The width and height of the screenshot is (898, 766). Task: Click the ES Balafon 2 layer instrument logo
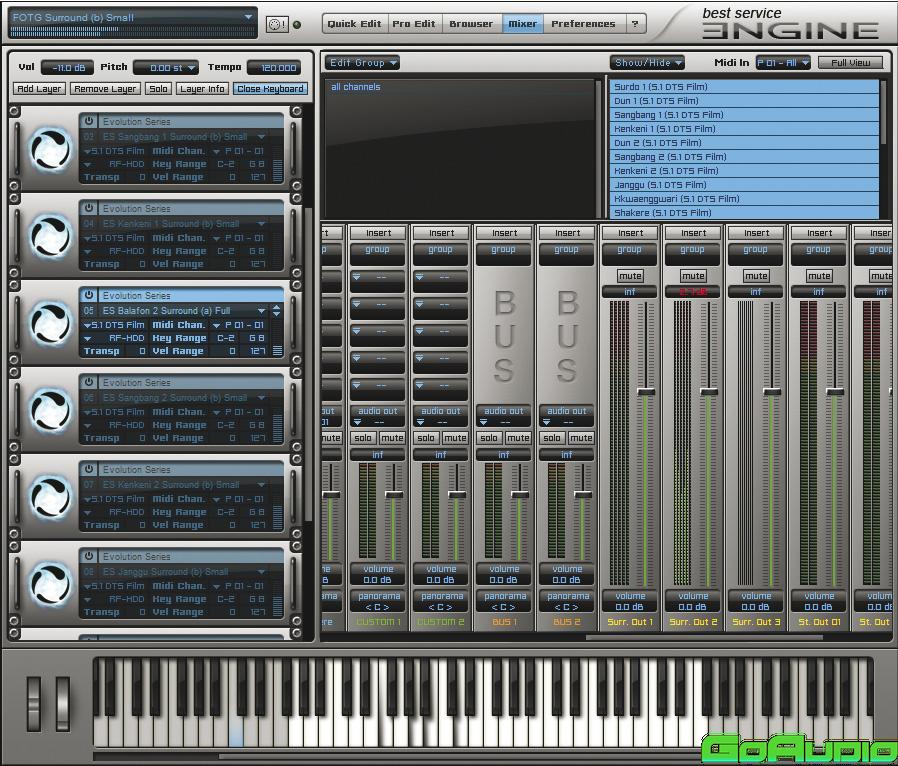tap(50, 323)
